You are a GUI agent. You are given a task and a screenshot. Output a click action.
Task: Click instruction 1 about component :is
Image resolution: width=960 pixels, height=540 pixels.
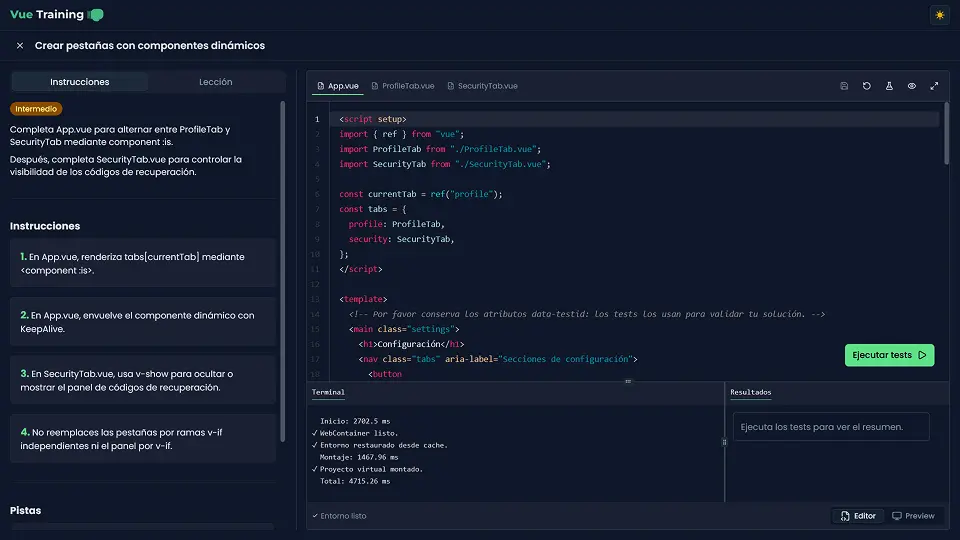coord(143,263)
